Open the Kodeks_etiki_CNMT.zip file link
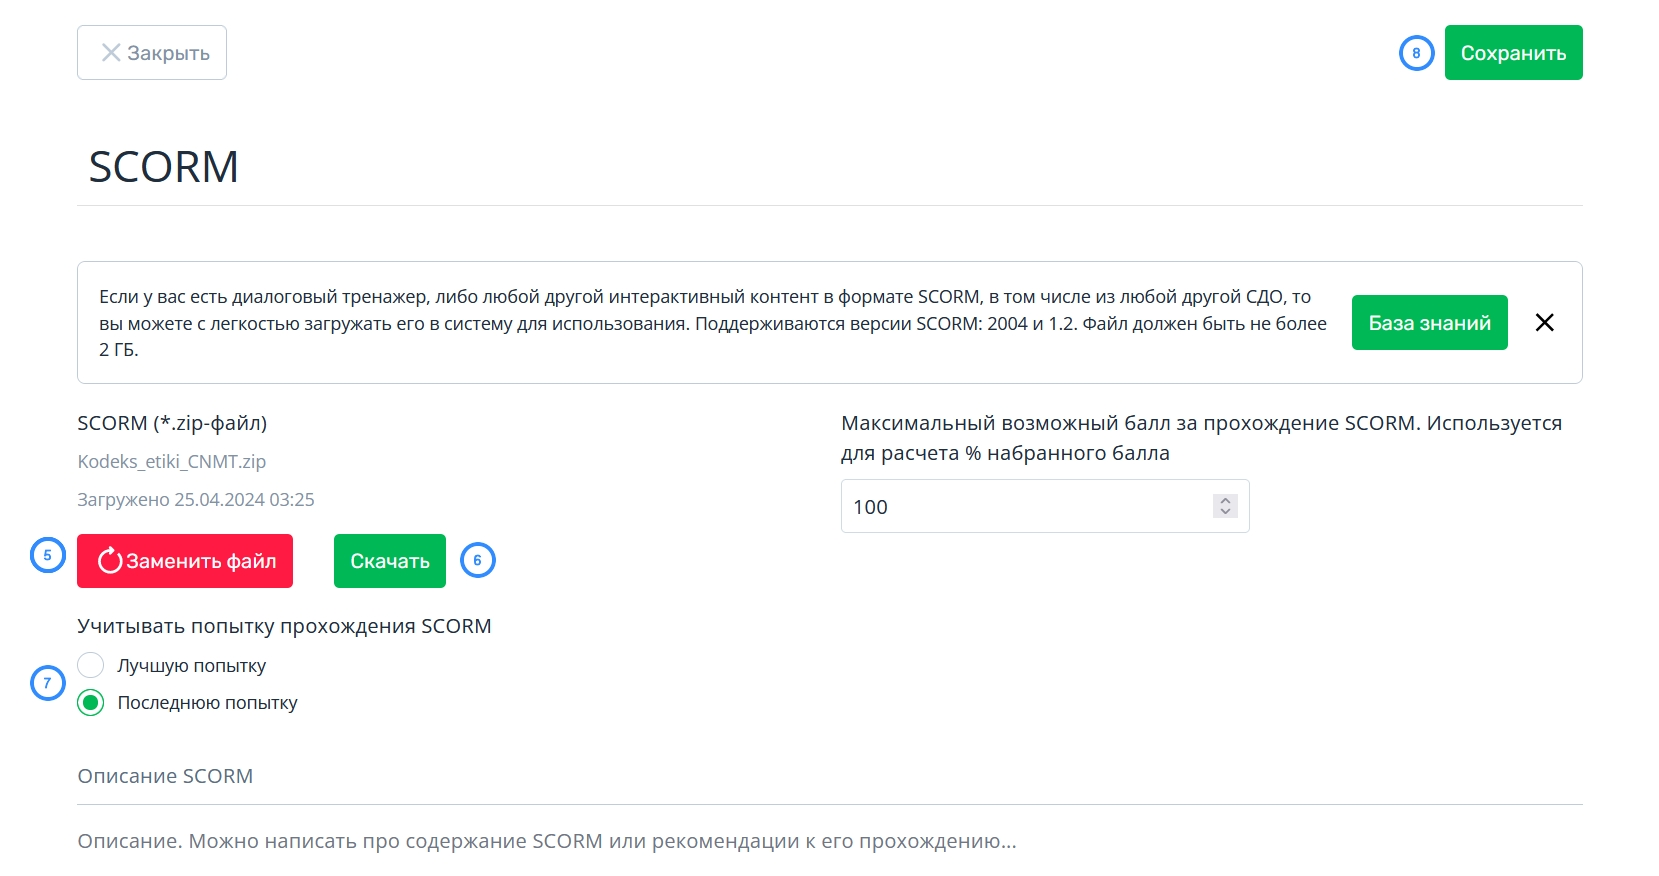 [172, 461]
